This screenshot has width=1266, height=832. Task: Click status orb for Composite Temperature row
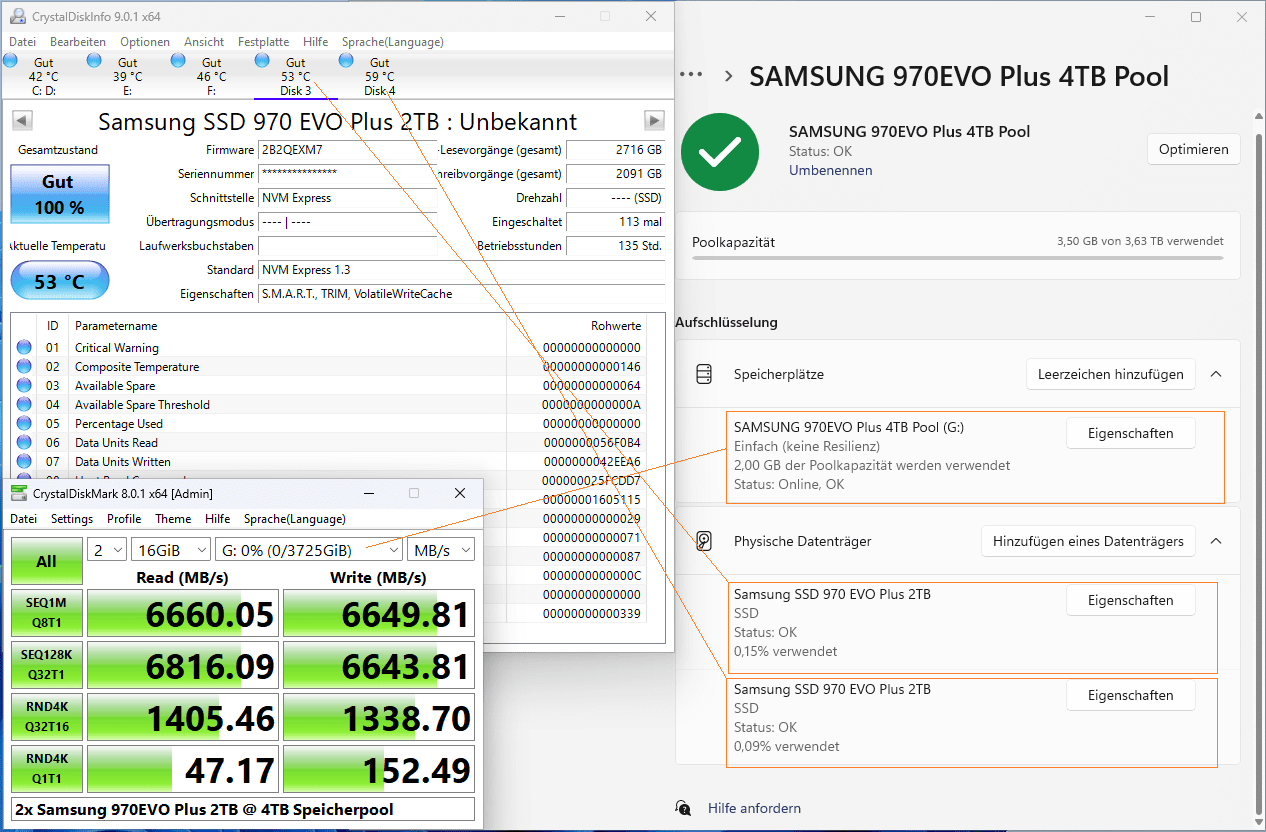(24, 367)
